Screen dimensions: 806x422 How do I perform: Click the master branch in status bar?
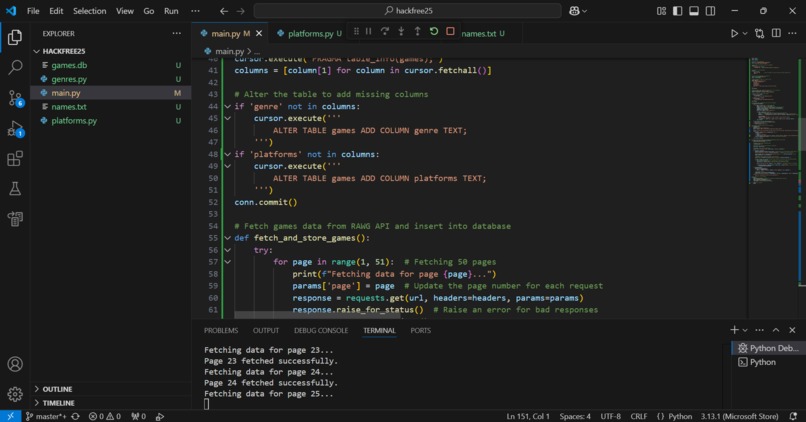pos(46,416)
